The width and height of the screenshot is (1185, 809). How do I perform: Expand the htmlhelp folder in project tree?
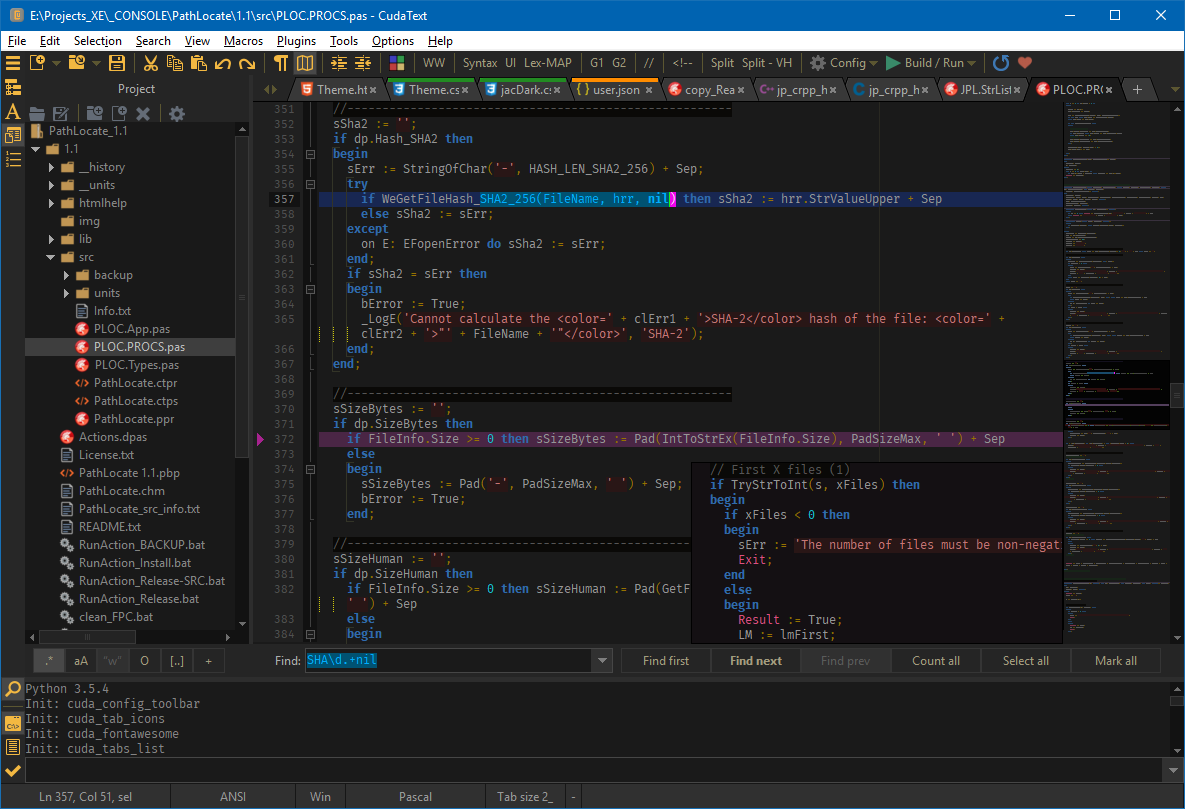tap(51, 203)
